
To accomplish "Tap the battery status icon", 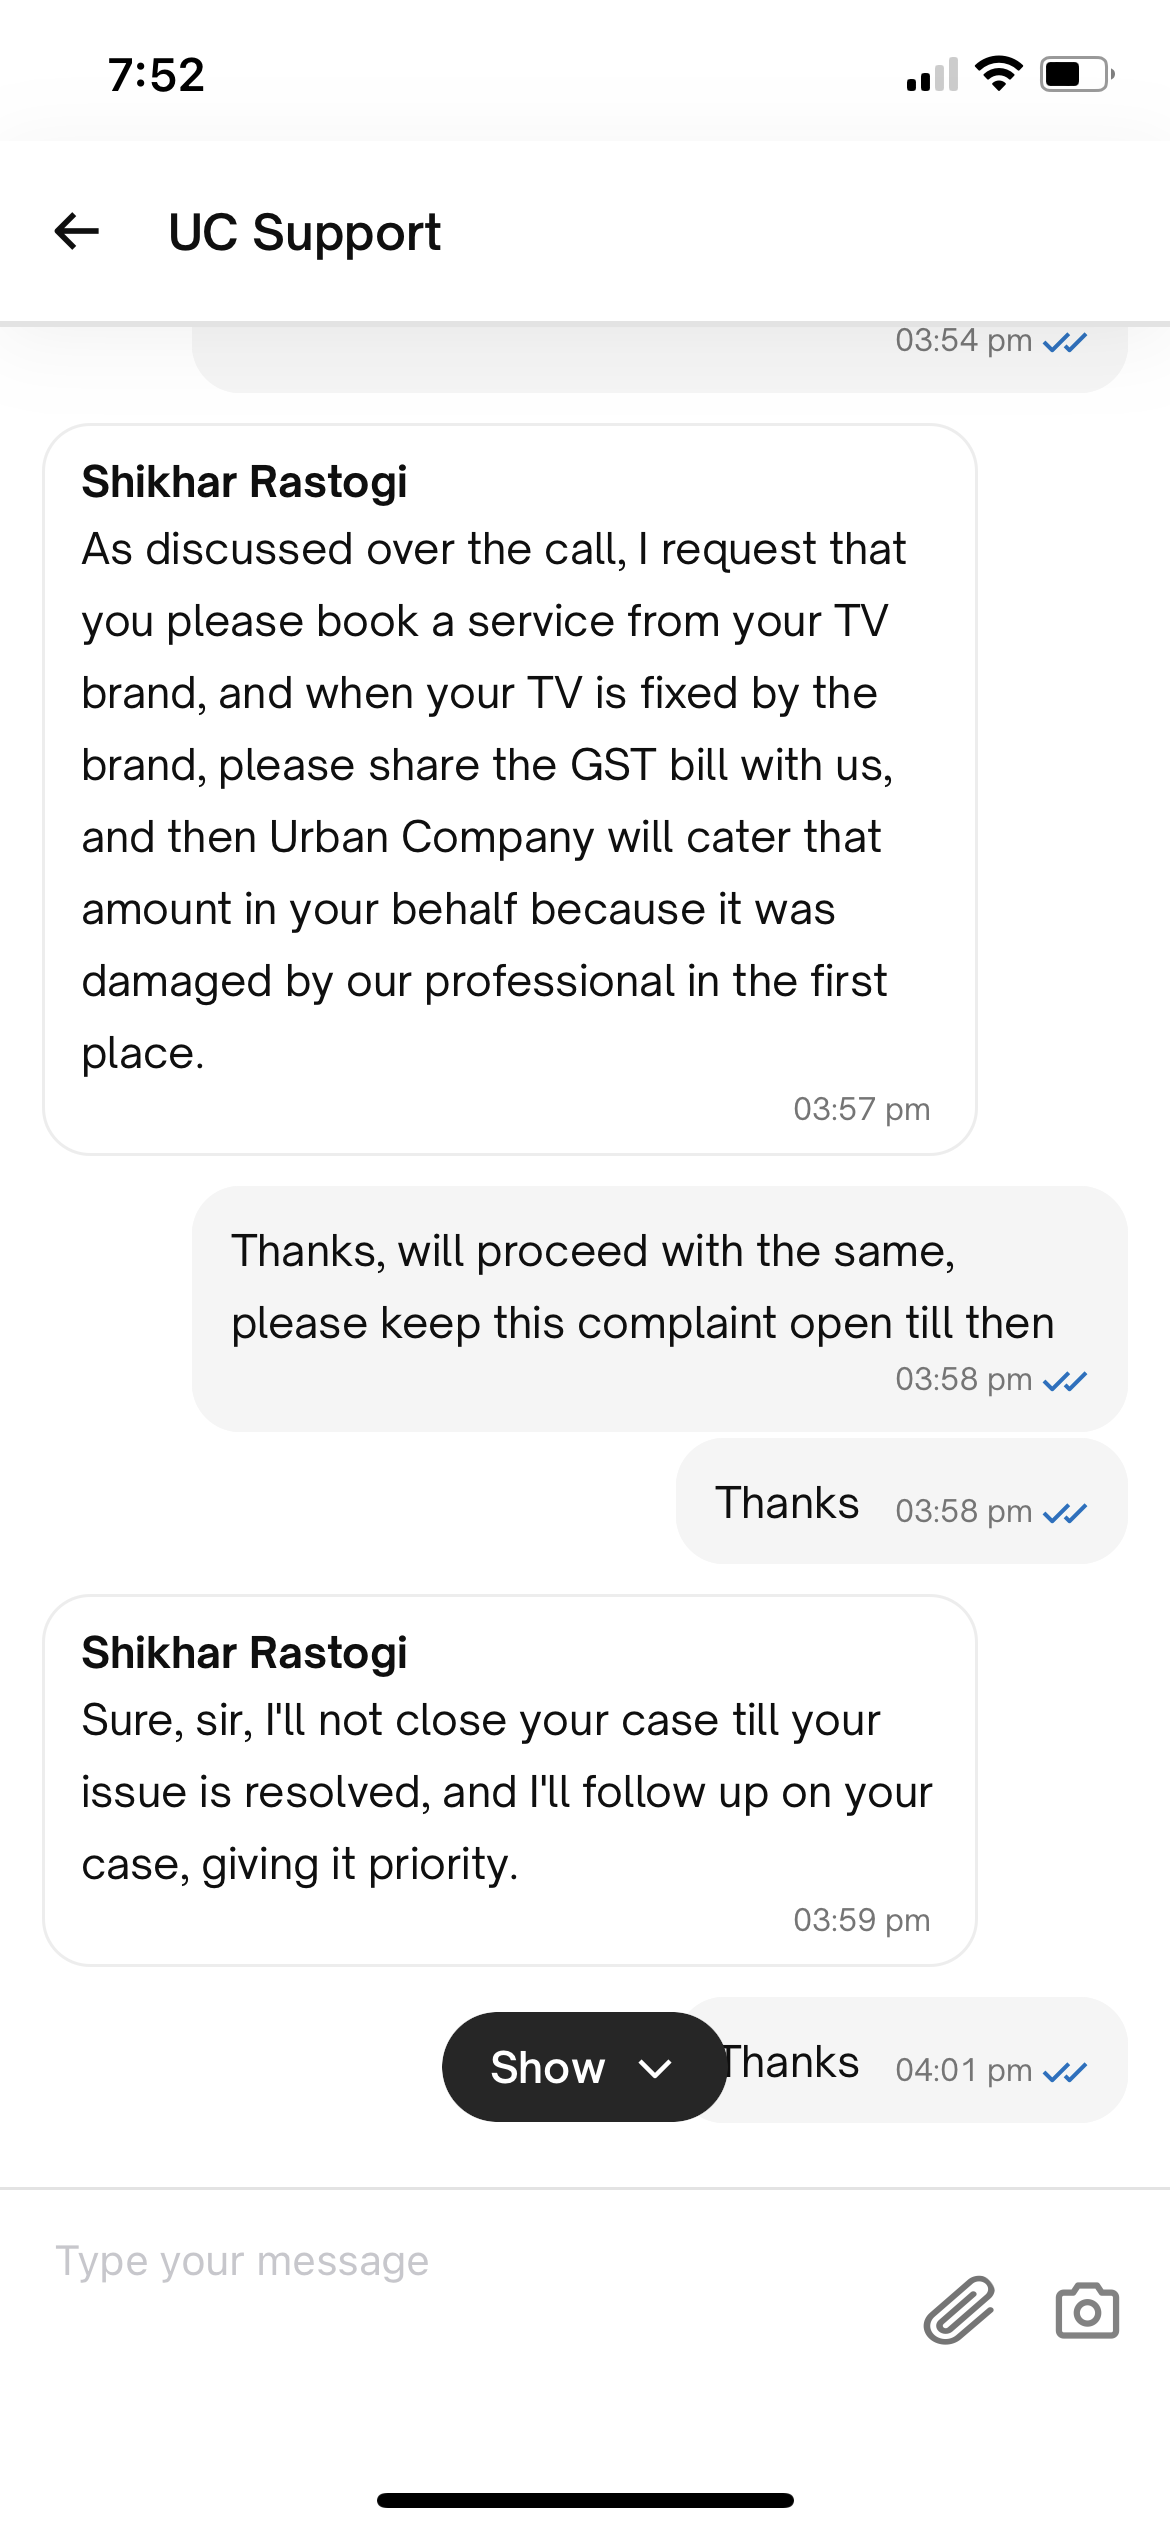I will (x=1077, y=74).
